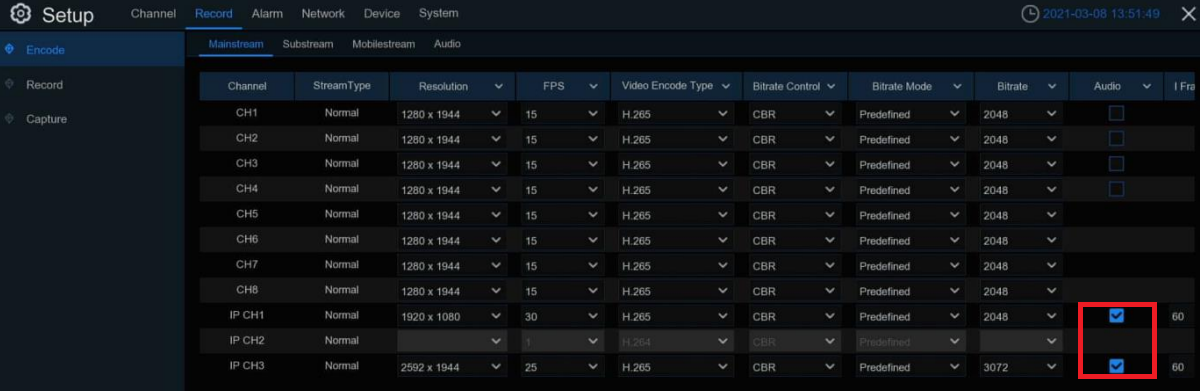This screenshot has width=1200, height=391.
Task: Click the I Frame value 60 for IP CH3
Action: pyautogui.click(x=1178, y=366)
